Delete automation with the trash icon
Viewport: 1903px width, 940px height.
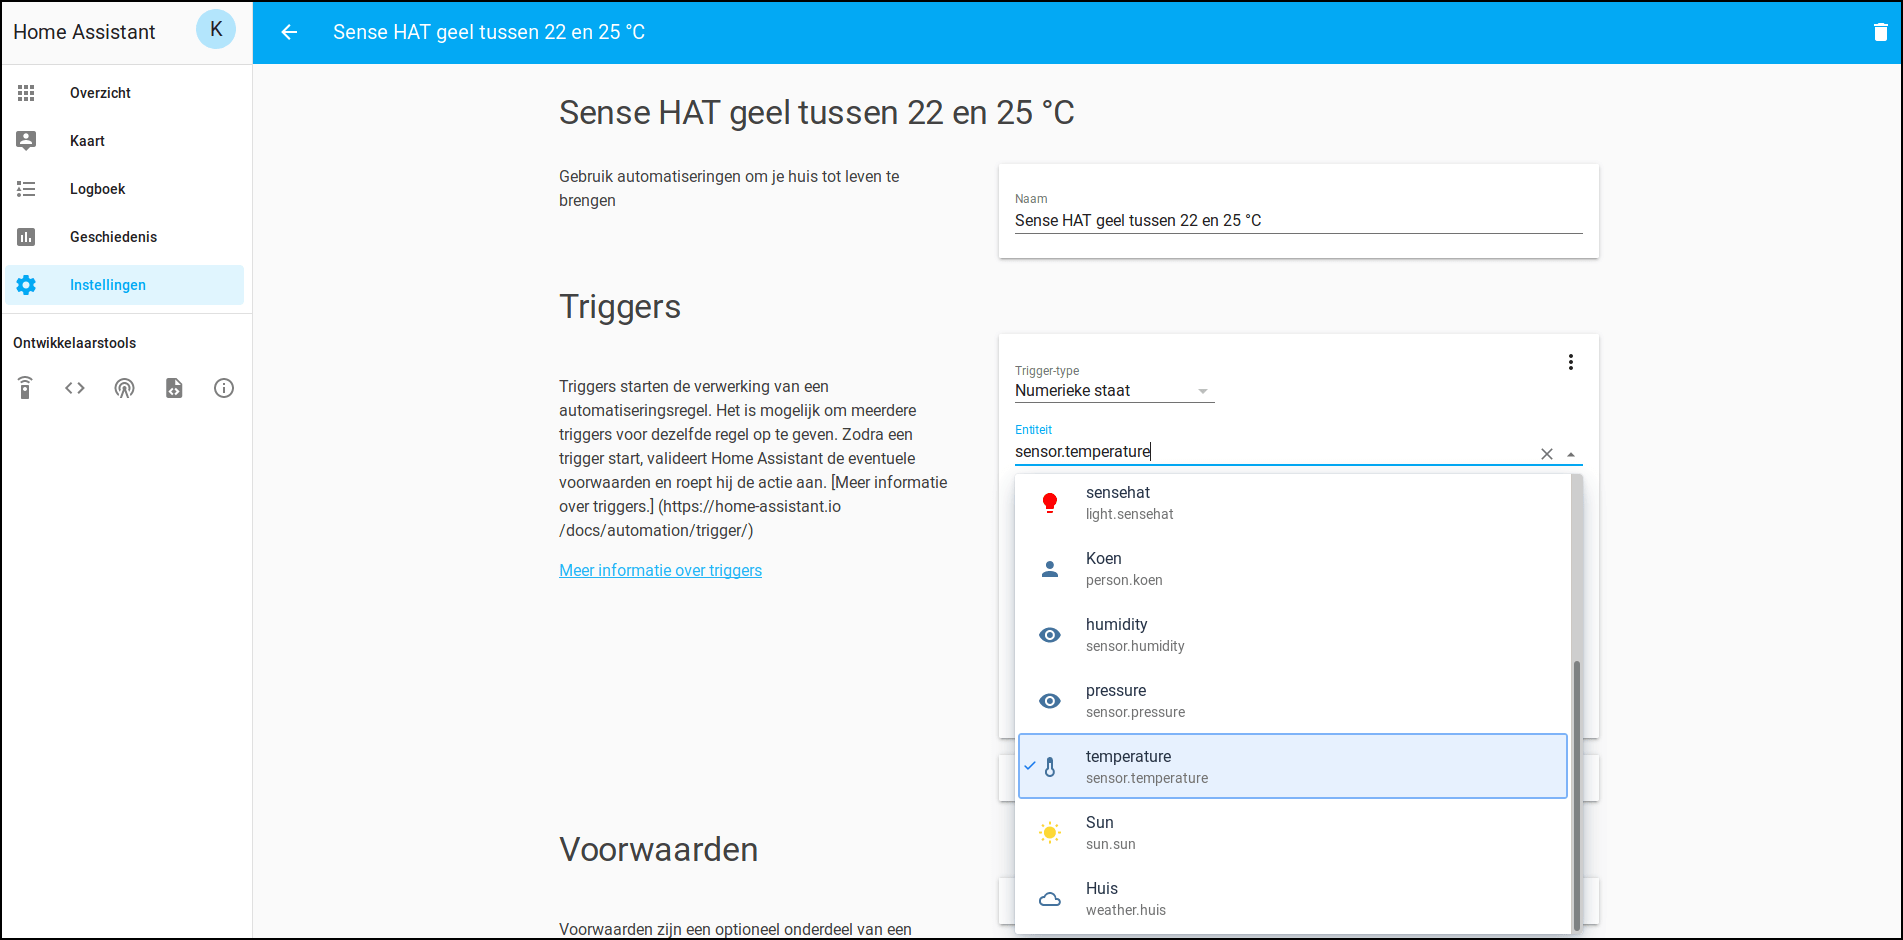pos(1880,32)
